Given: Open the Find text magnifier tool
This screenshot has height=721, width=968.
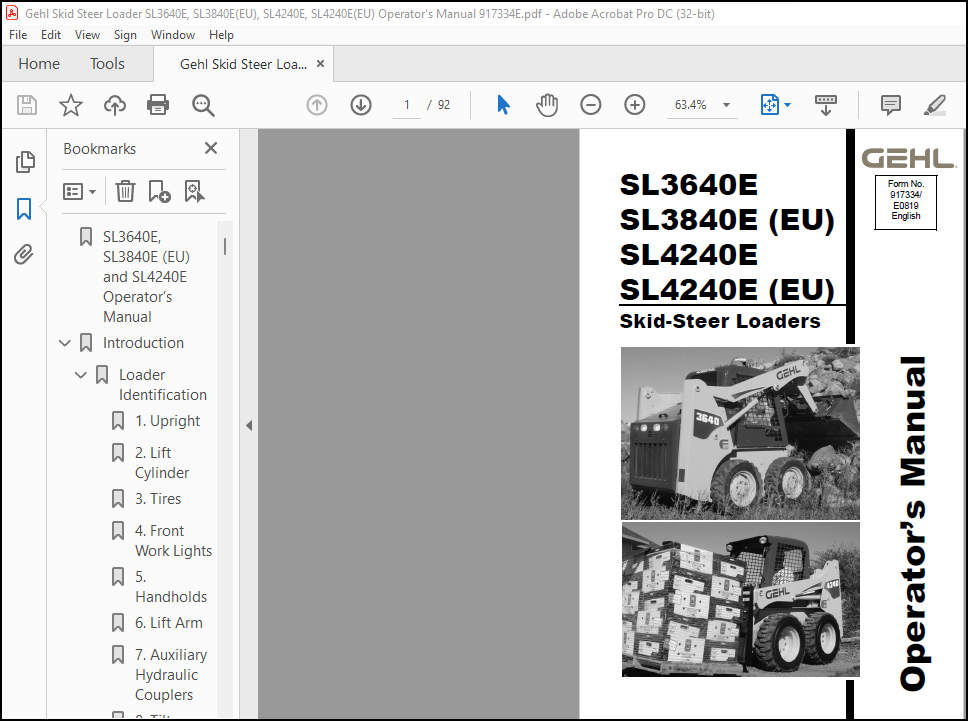Looking at the screenshot, I should click(x=202, y=106).
